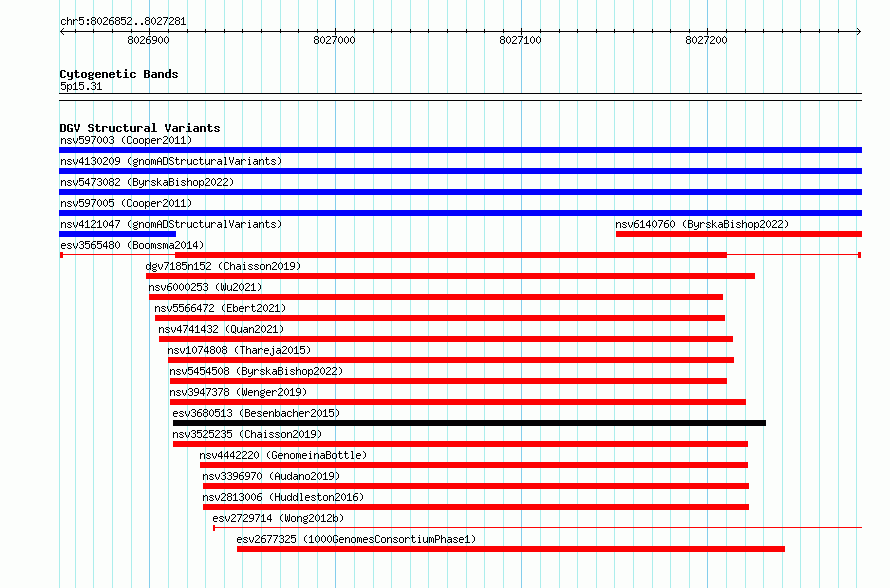
Task: Click the red bar under nsv2813006
Action: point(476,507)
